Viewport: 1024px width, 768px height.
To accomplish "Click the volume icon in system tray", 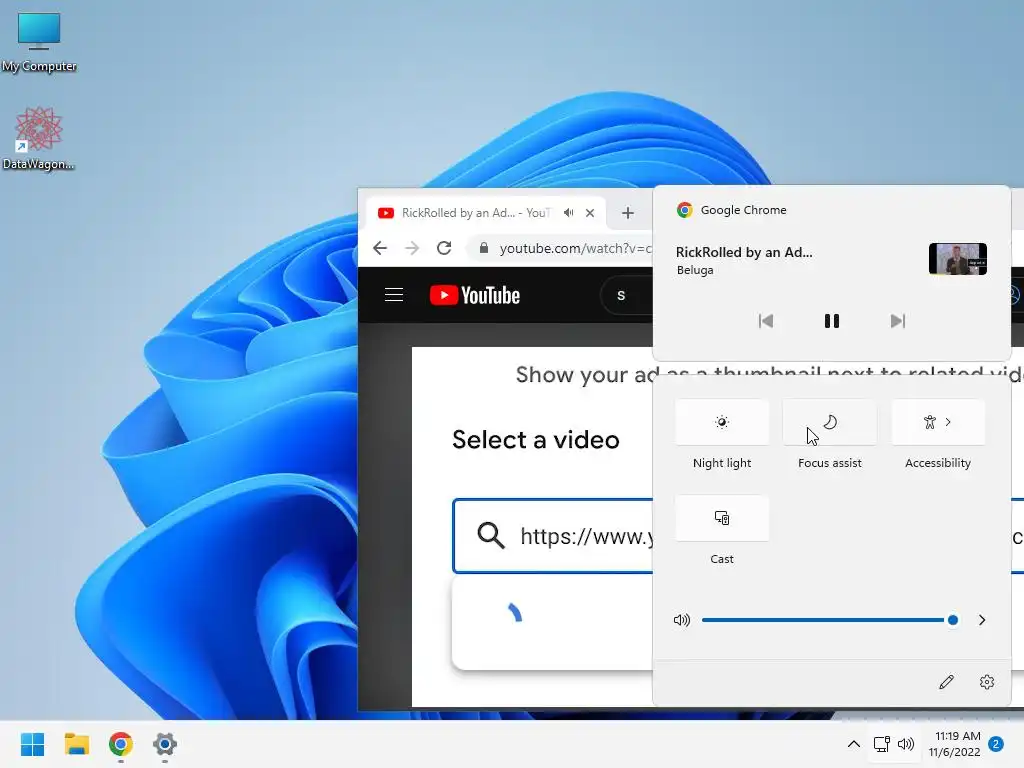I will (x=906, y=744).
